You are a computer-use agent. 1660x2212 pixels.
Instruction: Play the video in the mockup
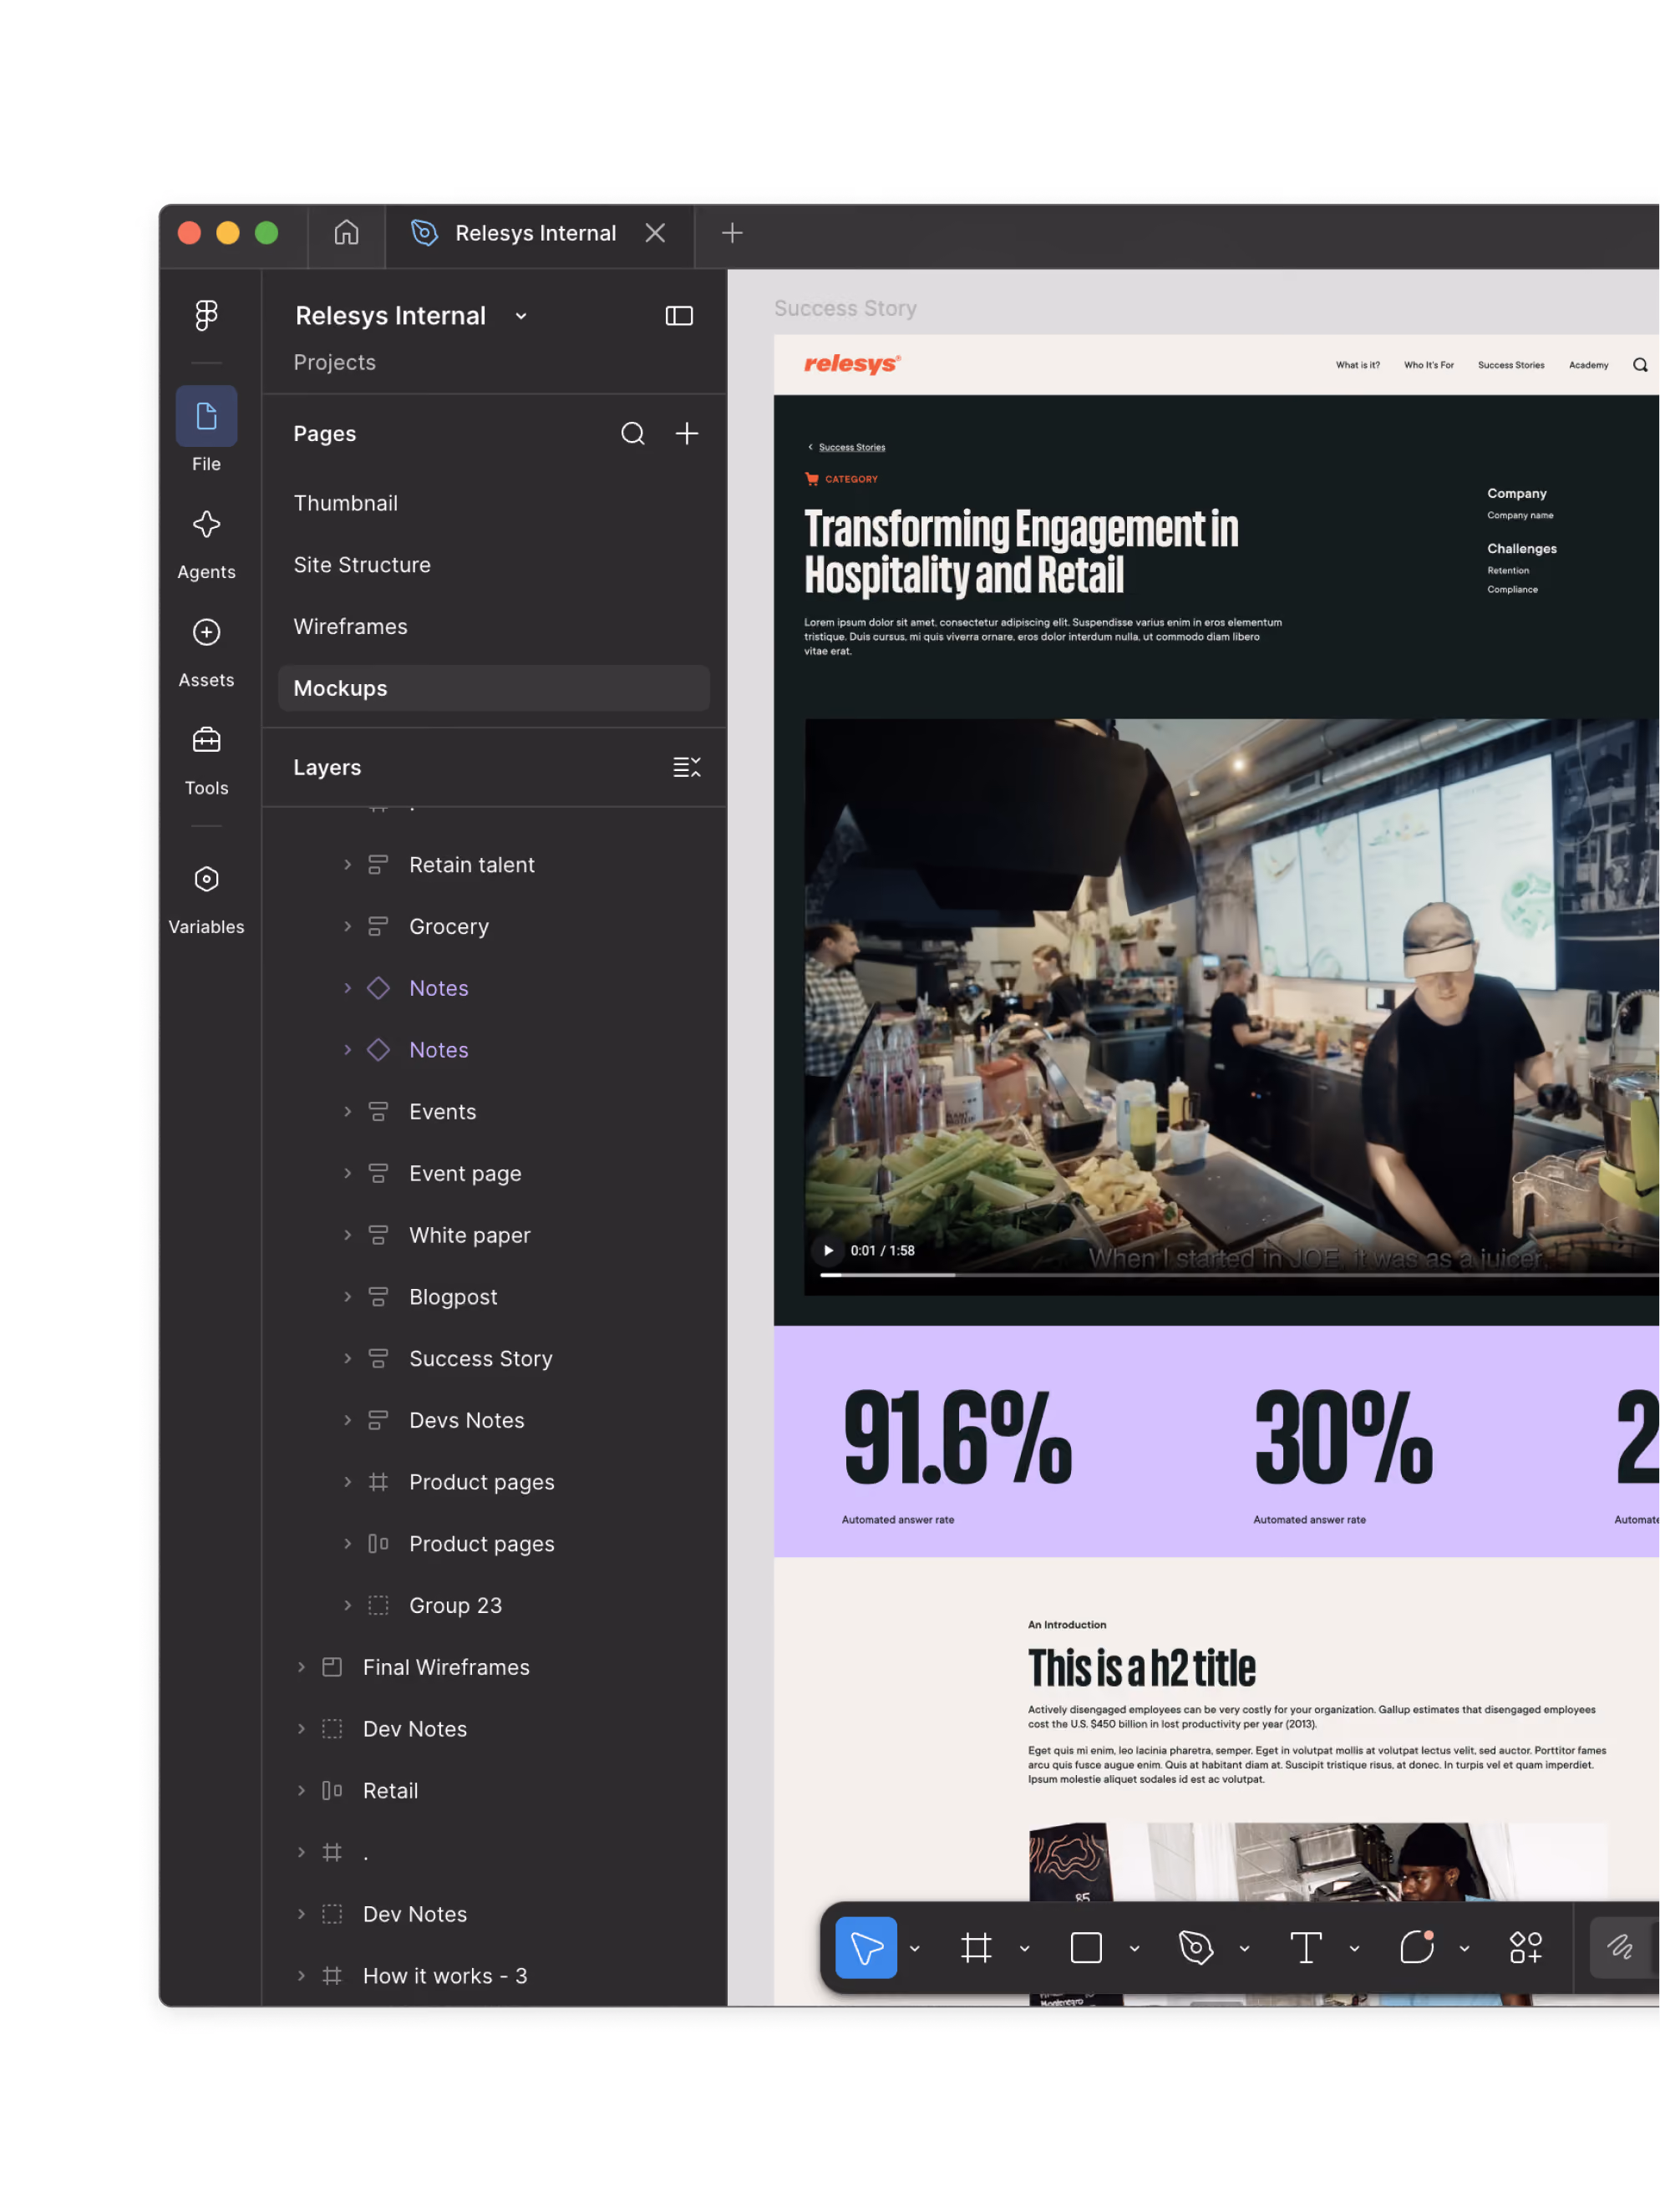coord(828,1251)
